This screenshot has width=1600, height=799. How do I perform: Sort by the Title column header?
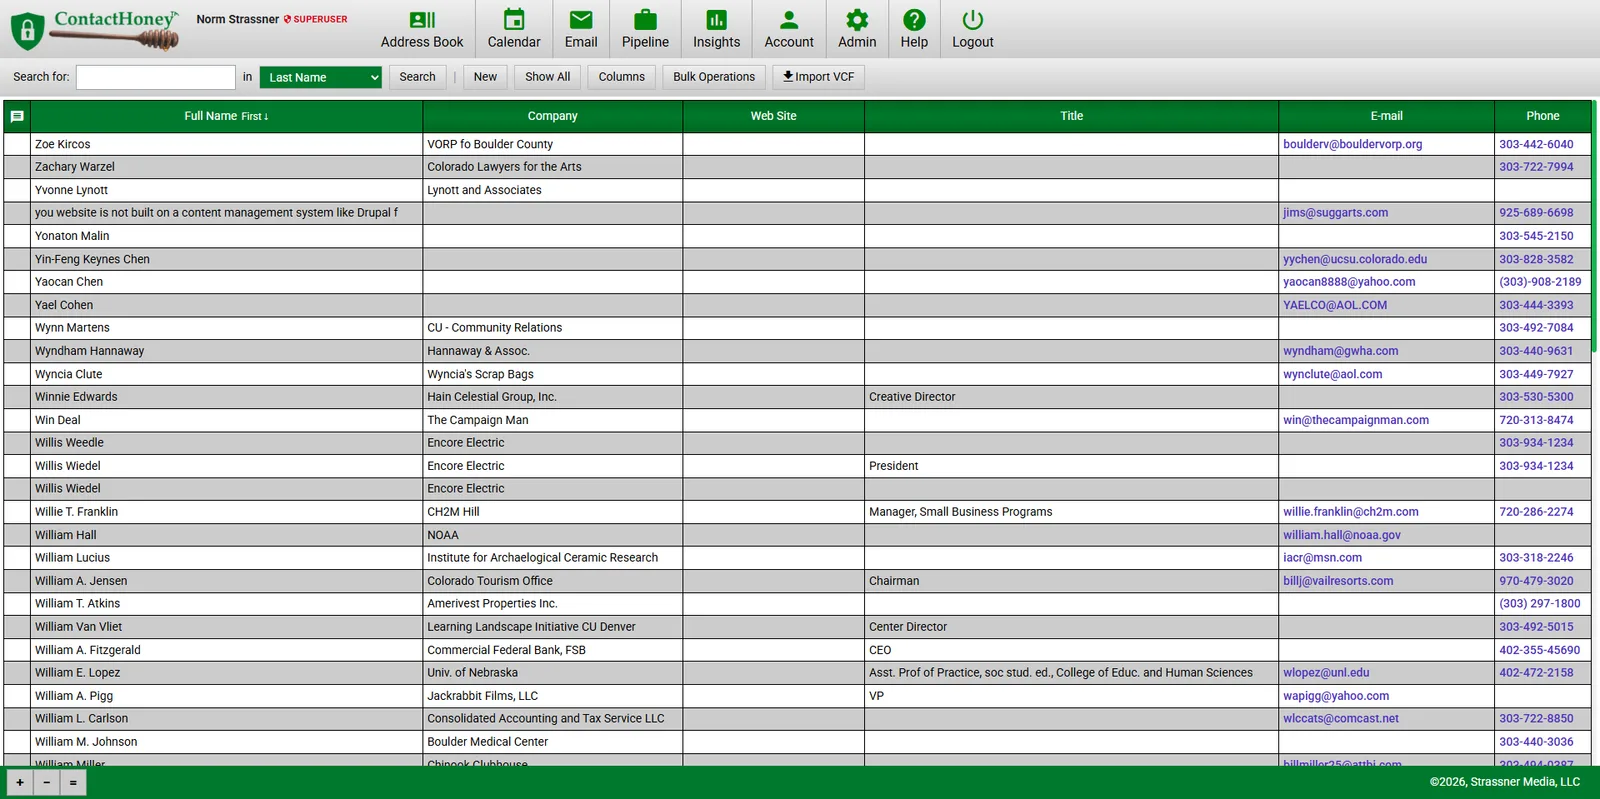(x=1072, y=116)
